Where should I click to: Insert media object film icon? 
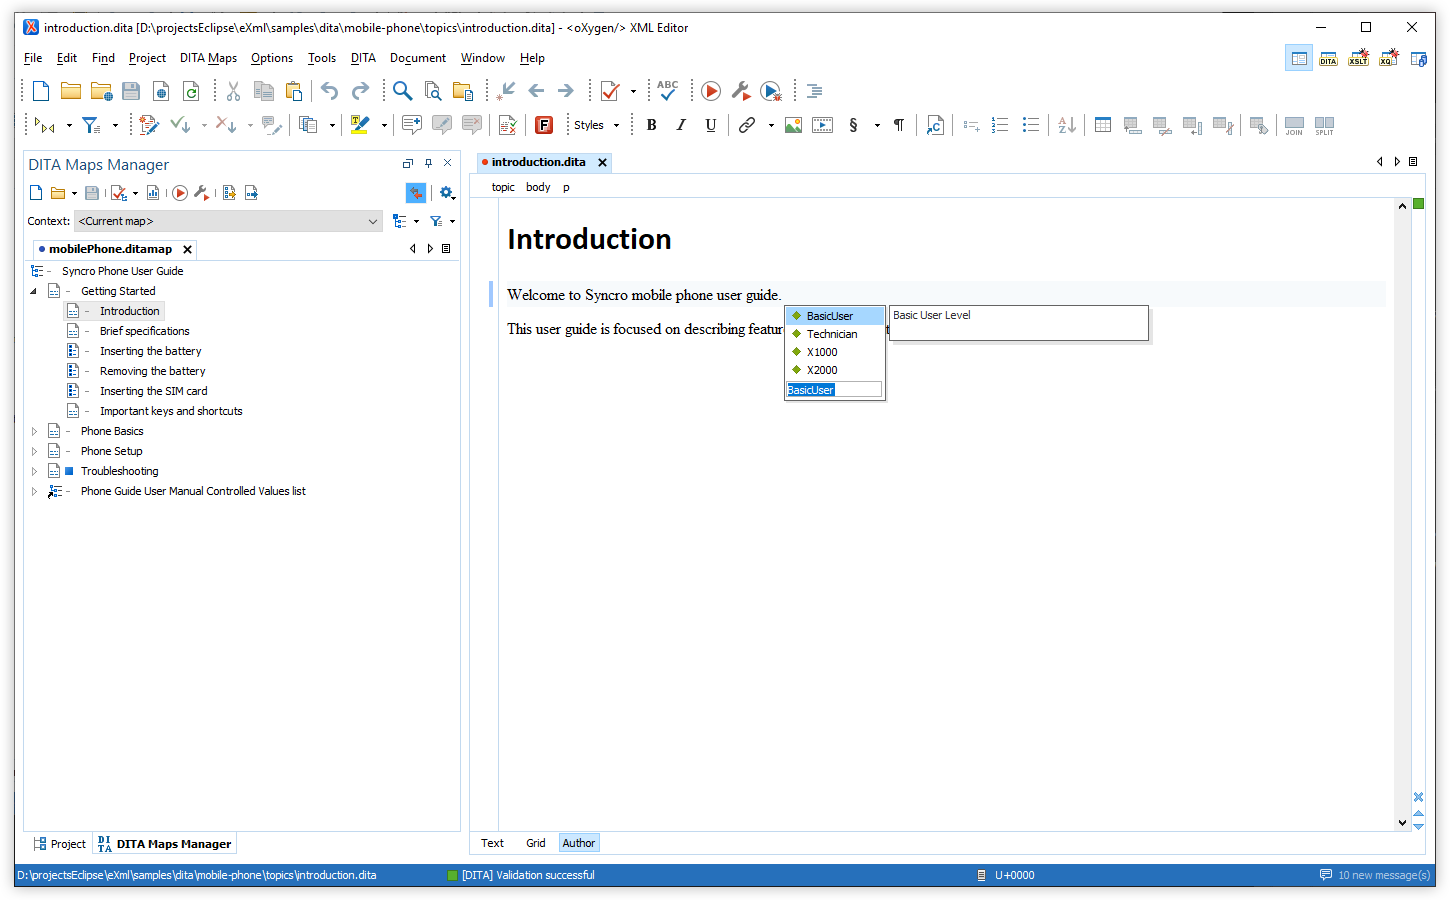tap(823, 125)
